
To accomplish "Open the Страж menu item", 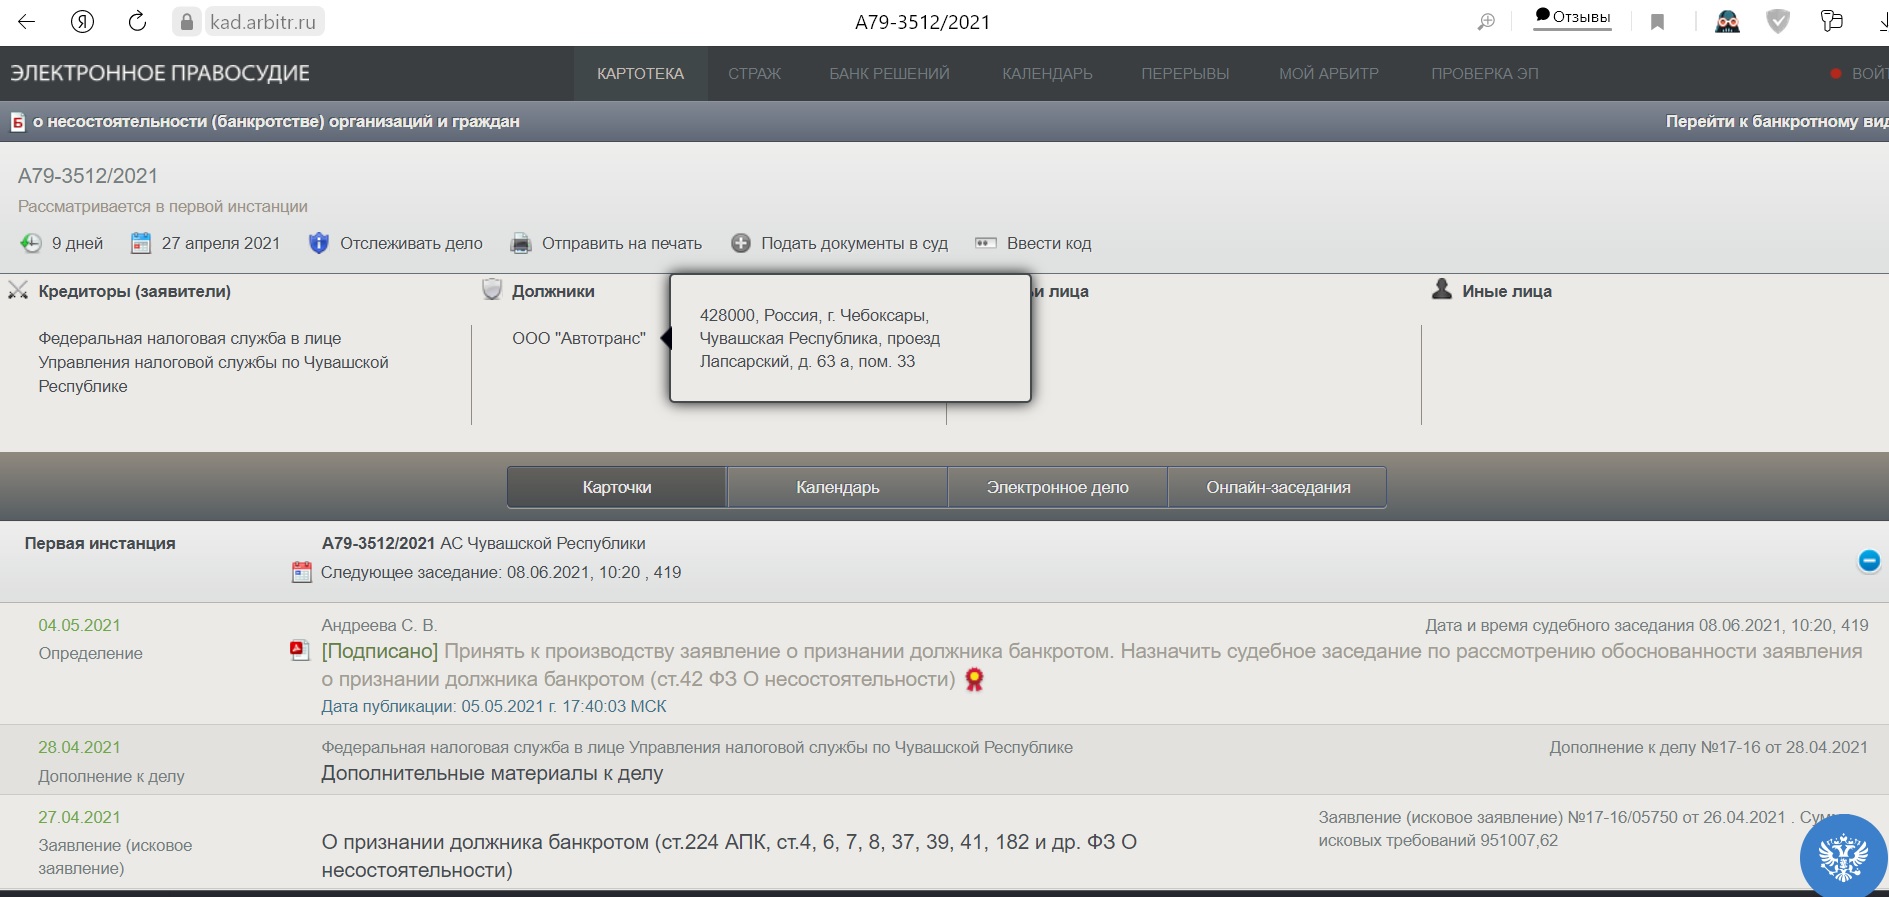I will [x=754, y=73].
